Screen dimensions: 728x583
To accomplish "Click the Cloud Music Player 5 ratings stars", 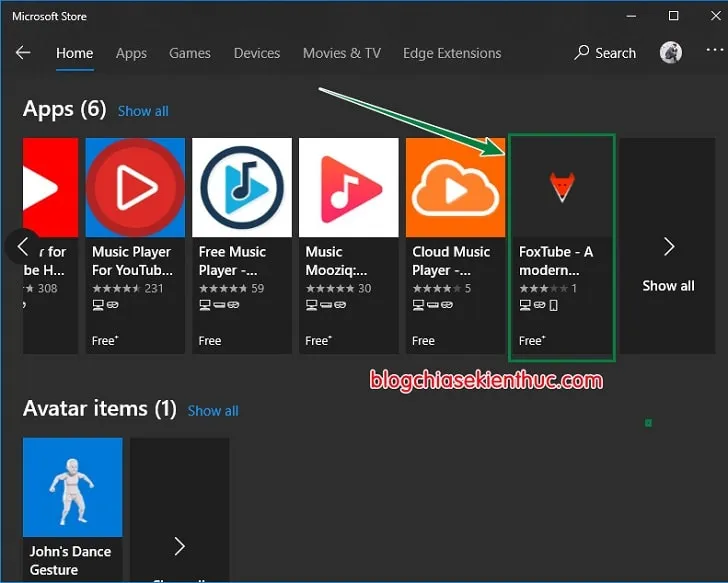I will [x=436, y=289].
